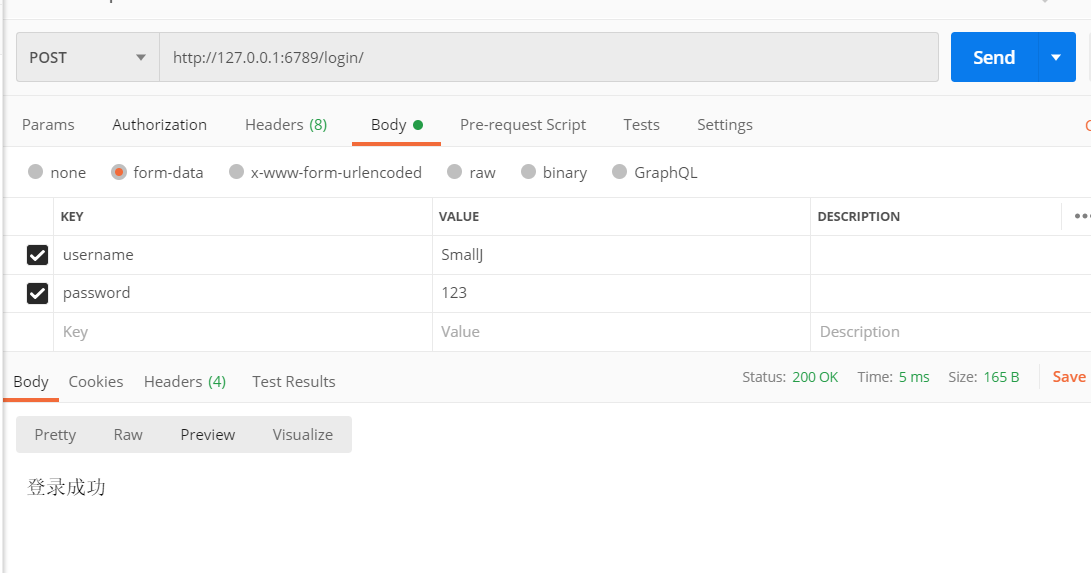Open the Test Results tab
The width and height of the screenshot is (1091, 573).
[x=294, y=382]
